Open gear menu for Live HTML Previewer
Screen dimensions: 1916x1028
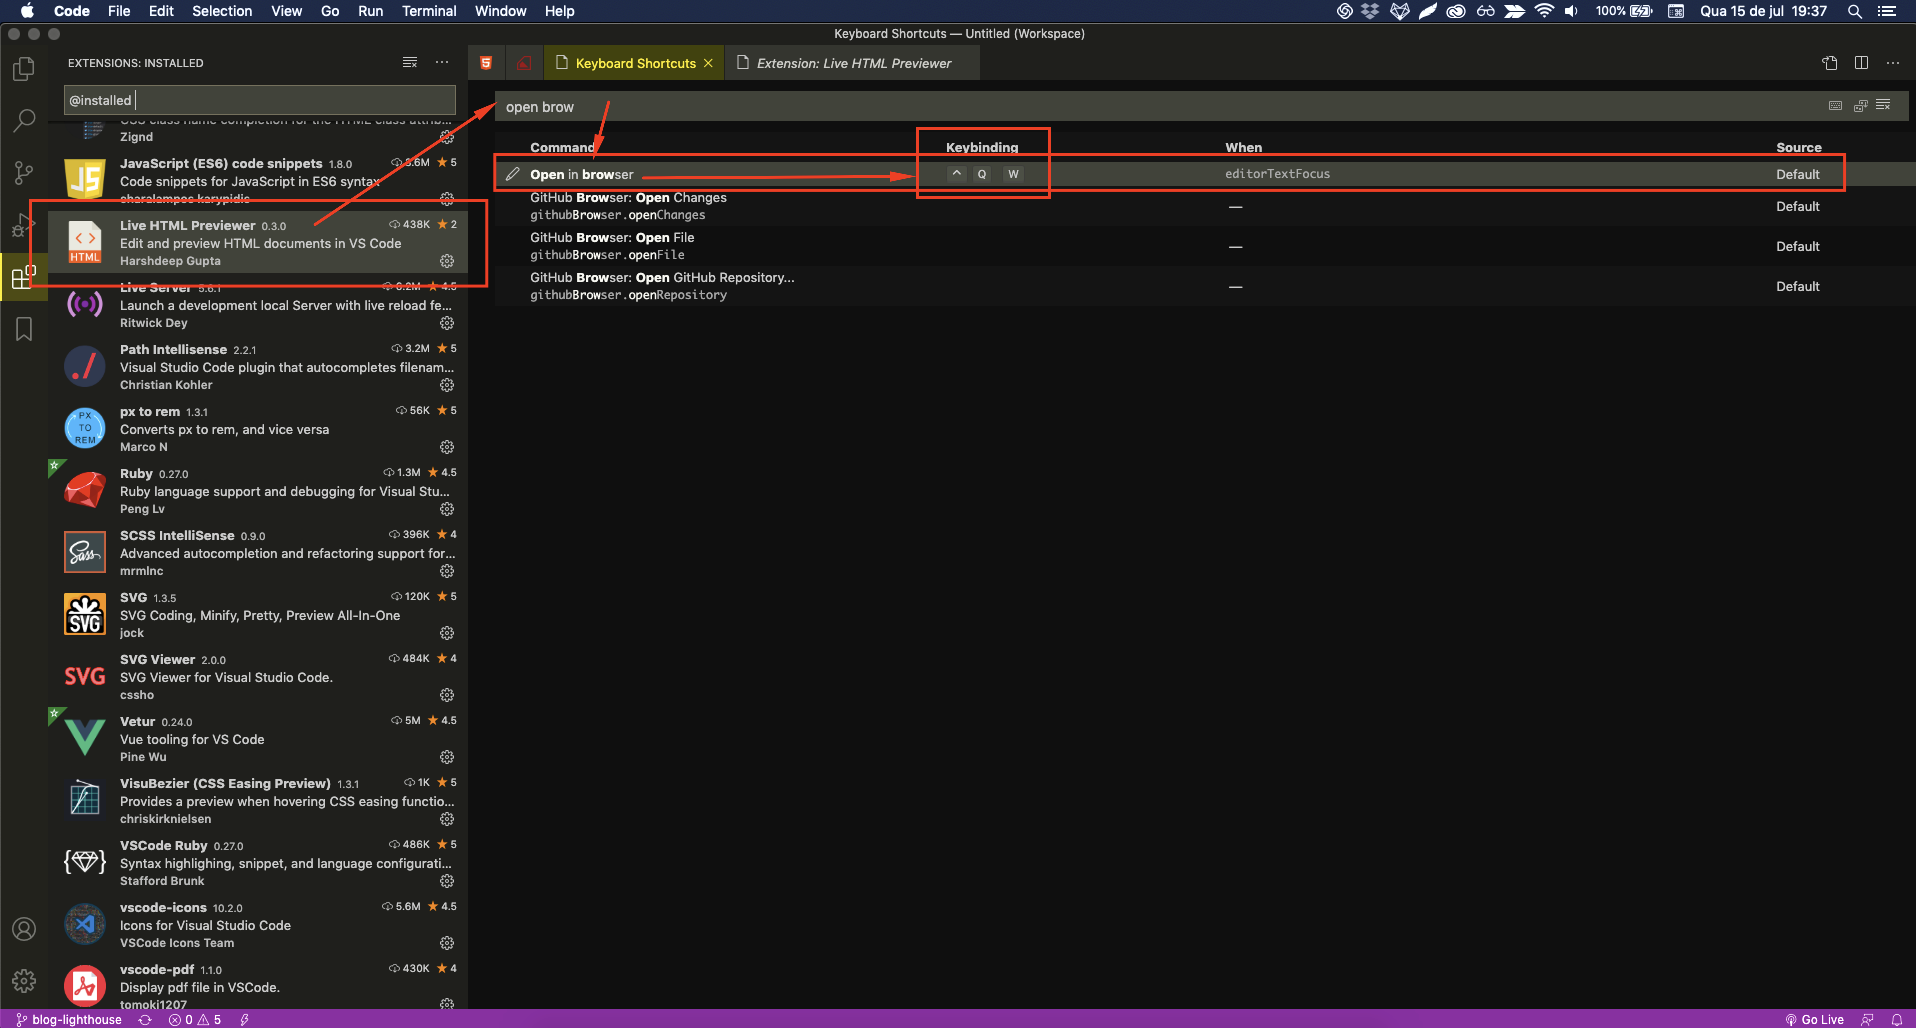click(447, 261)
